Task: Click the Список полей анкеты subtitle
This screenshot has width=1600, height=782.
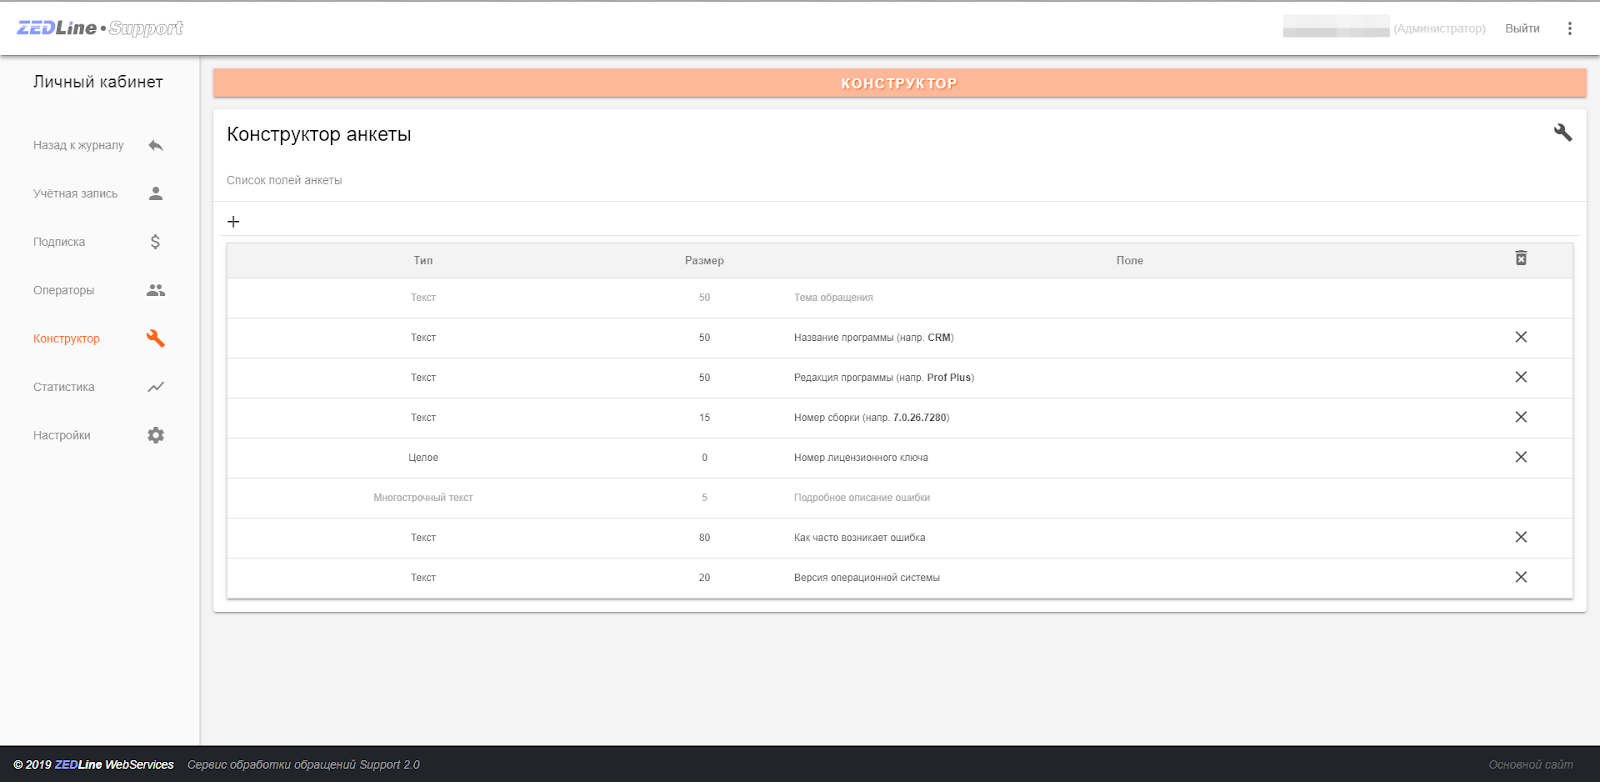Action: pyautogui.click(x=284, y=180)
